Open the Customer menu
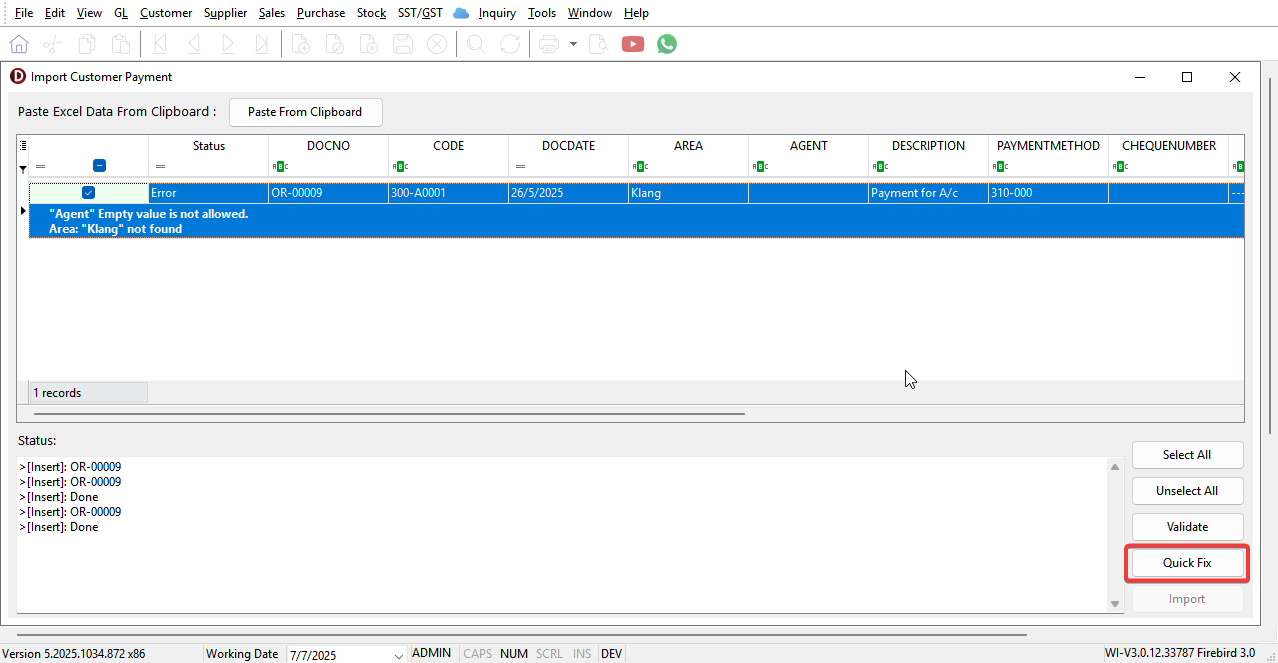The width and height of the screenshot is (1278, 663). (x=166, y=13)
